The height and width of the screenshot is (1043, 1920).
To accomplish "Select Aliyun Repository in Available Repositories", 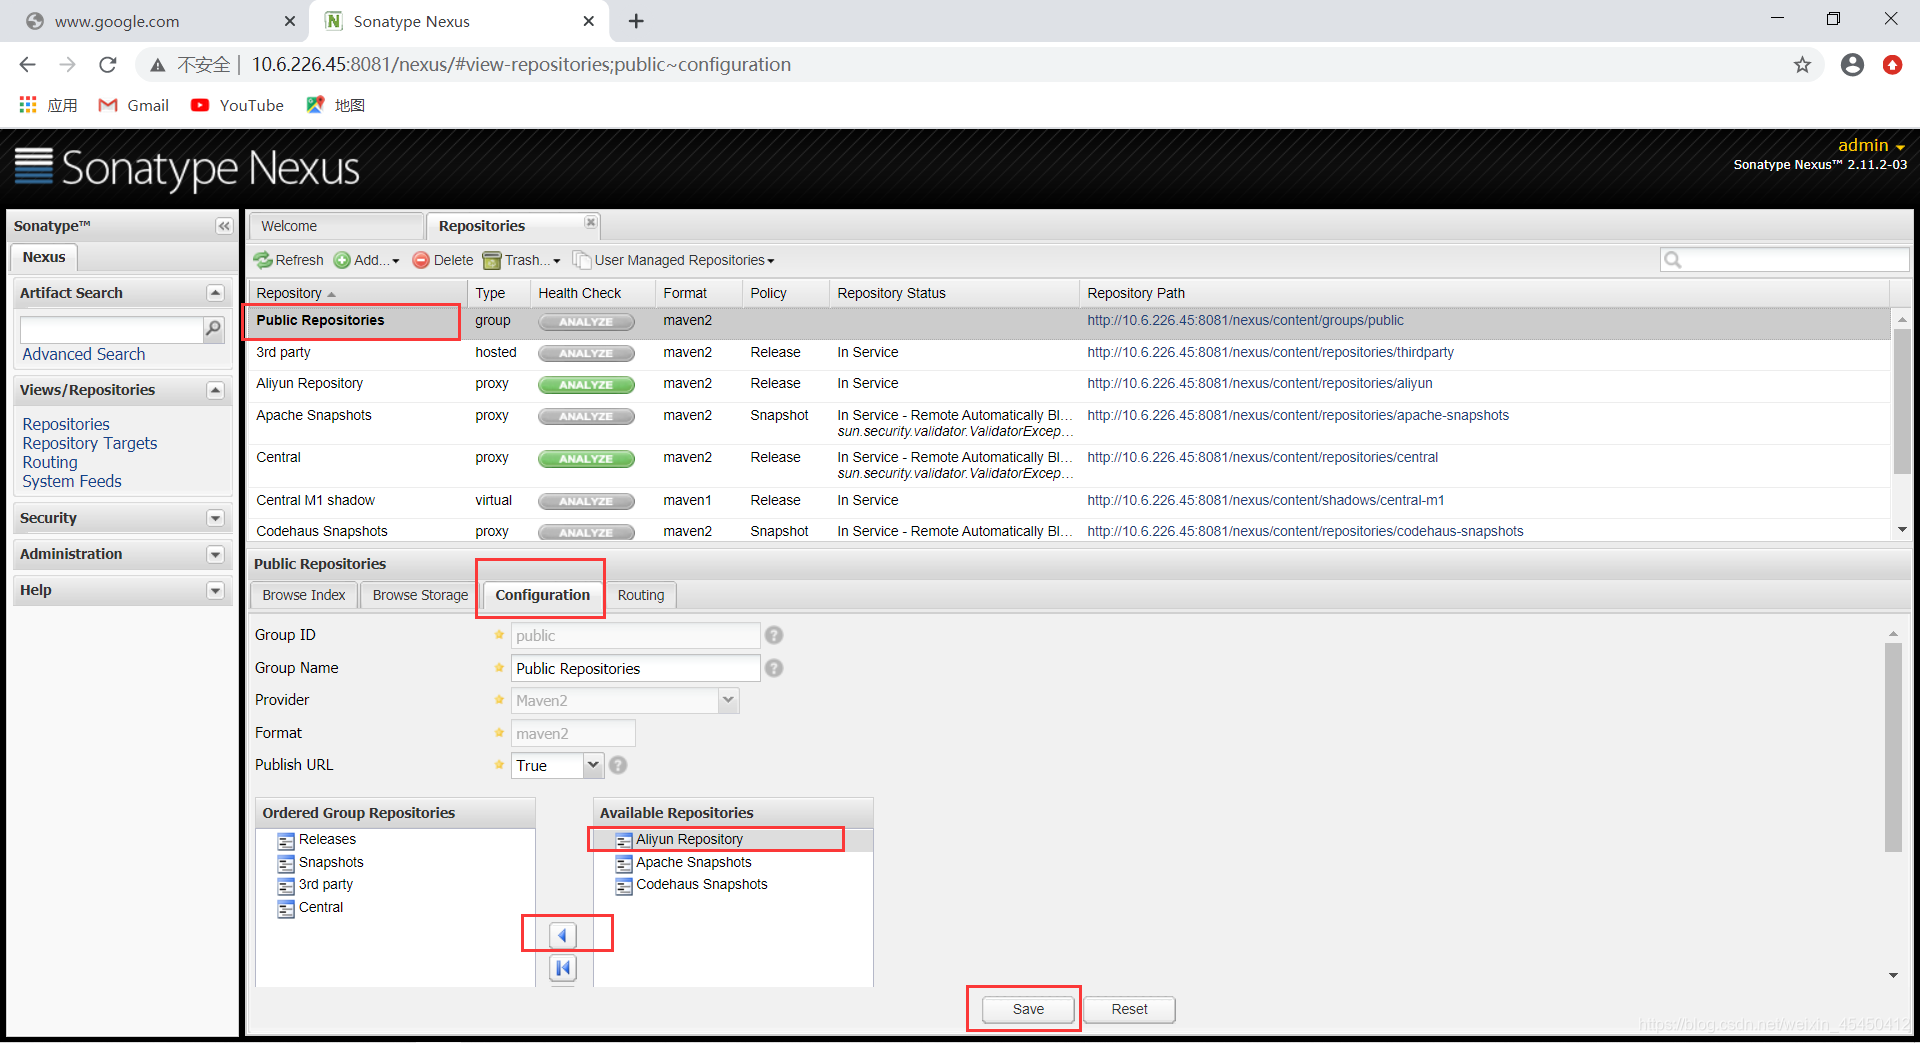I will pos(689,839).
